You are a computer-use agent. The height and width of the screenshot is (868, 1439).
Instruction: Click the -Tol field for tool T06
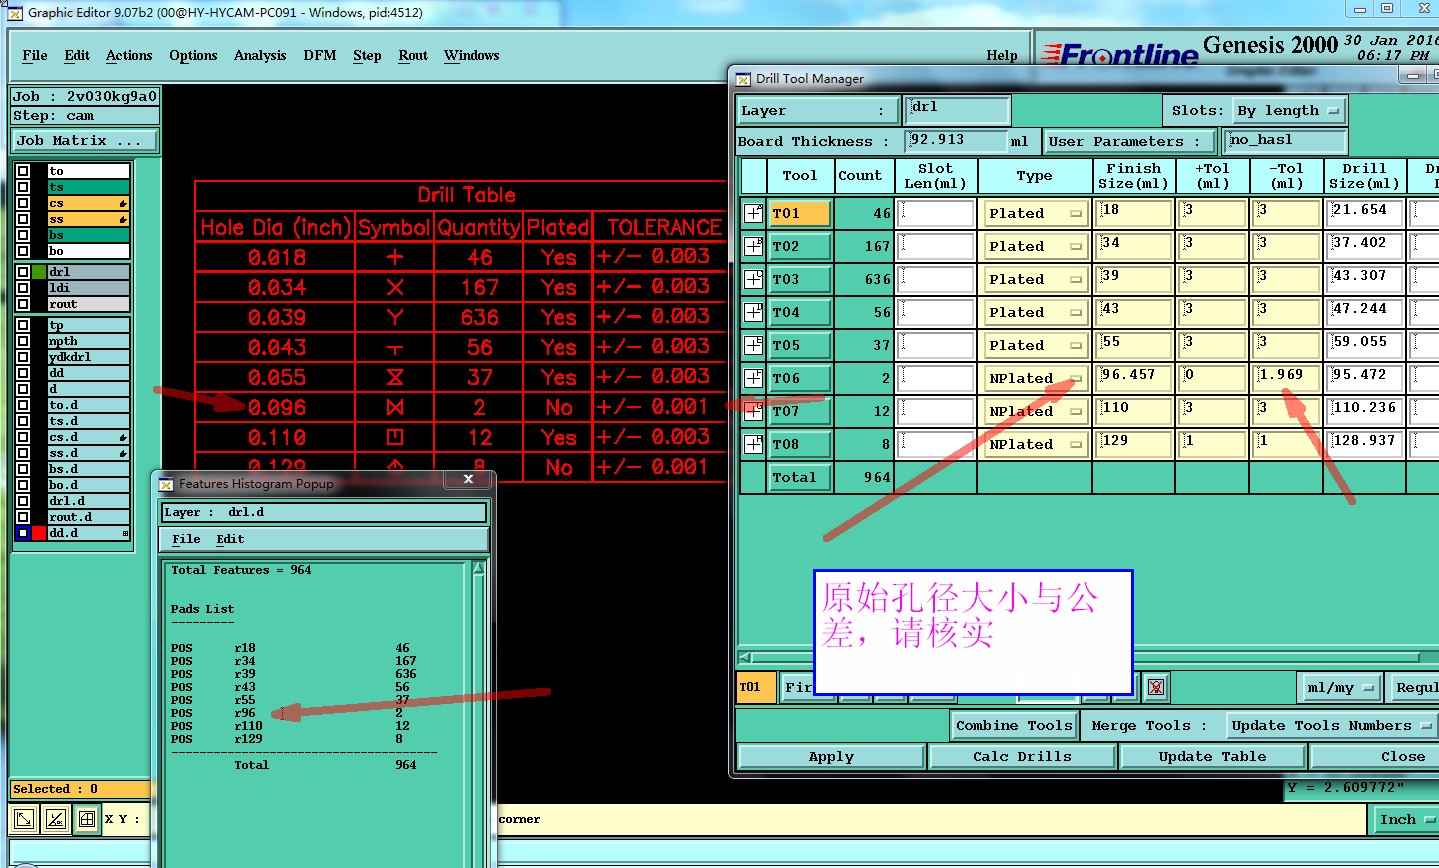(1286, 378)
